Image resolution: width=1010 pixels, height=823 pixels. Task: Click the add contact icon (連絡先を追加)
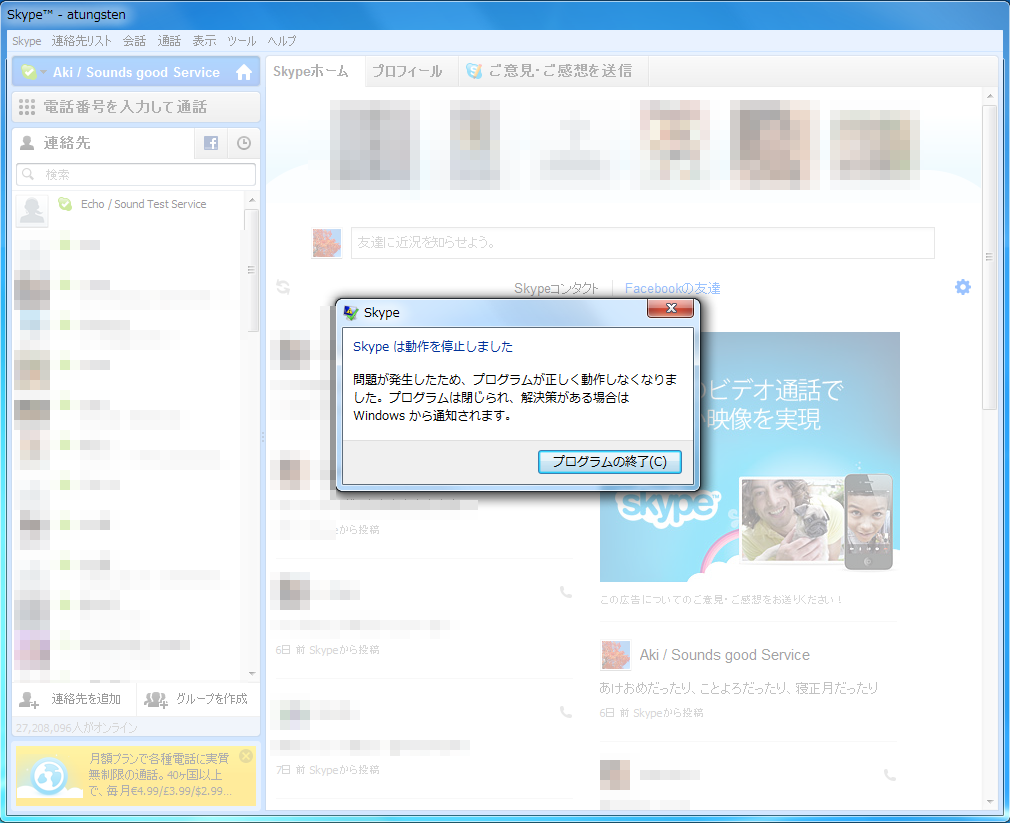point(29,699)
